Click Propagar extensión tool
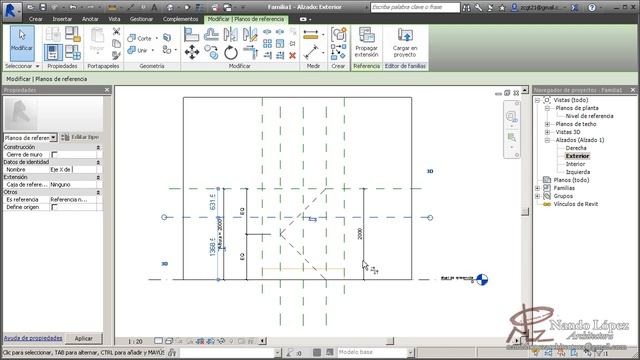This screenshot has height=360, width=640. (366, 43)
